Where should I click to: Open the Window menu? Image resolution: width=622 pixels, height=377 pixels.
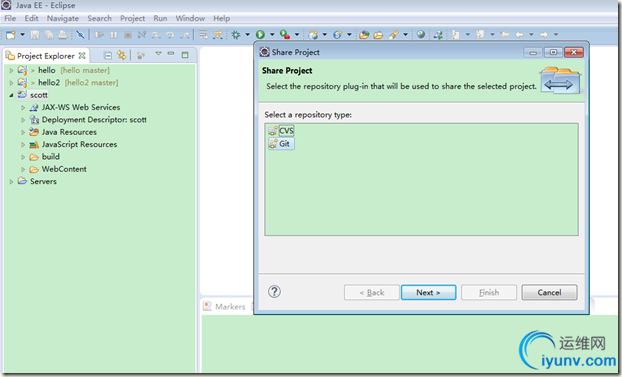click(x=190, y=18)
